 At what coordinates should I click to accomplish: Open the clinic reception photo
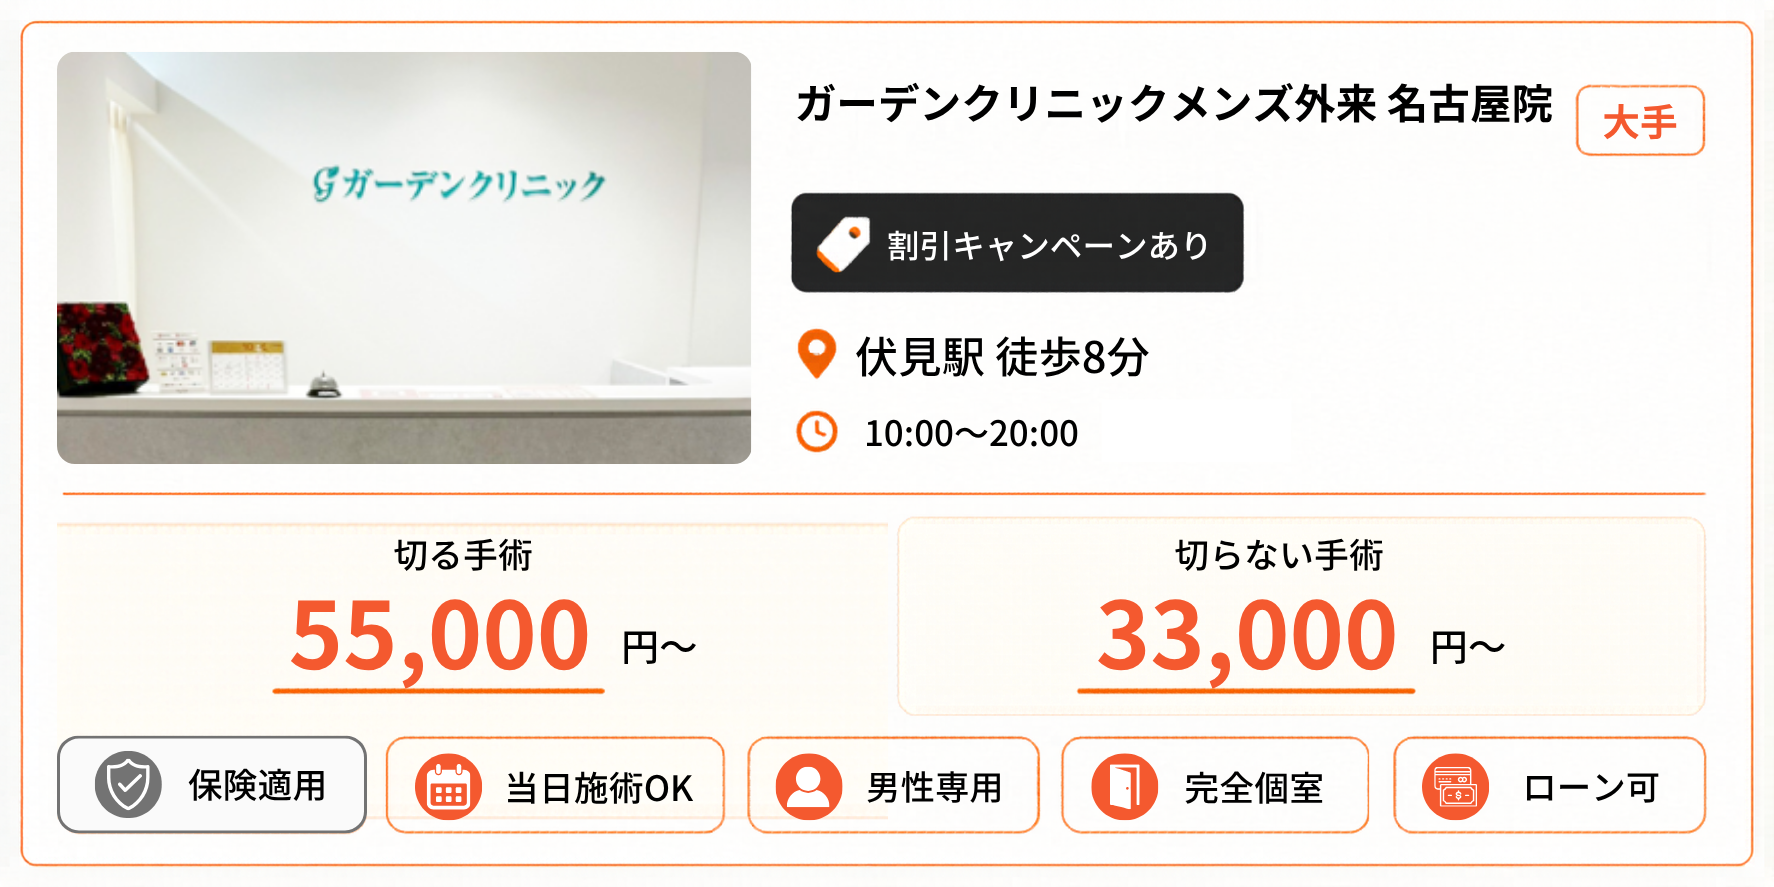pyautogui.click(x=404, y=258)
